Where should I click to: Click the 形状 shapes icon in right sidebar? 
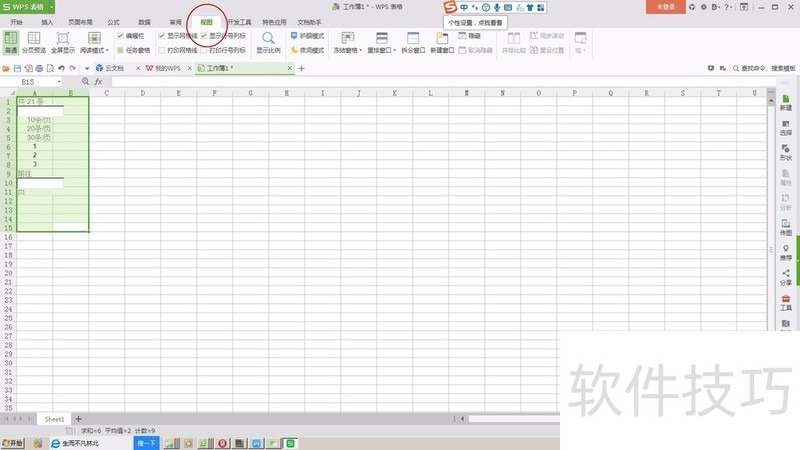click(x=786, y=153)
